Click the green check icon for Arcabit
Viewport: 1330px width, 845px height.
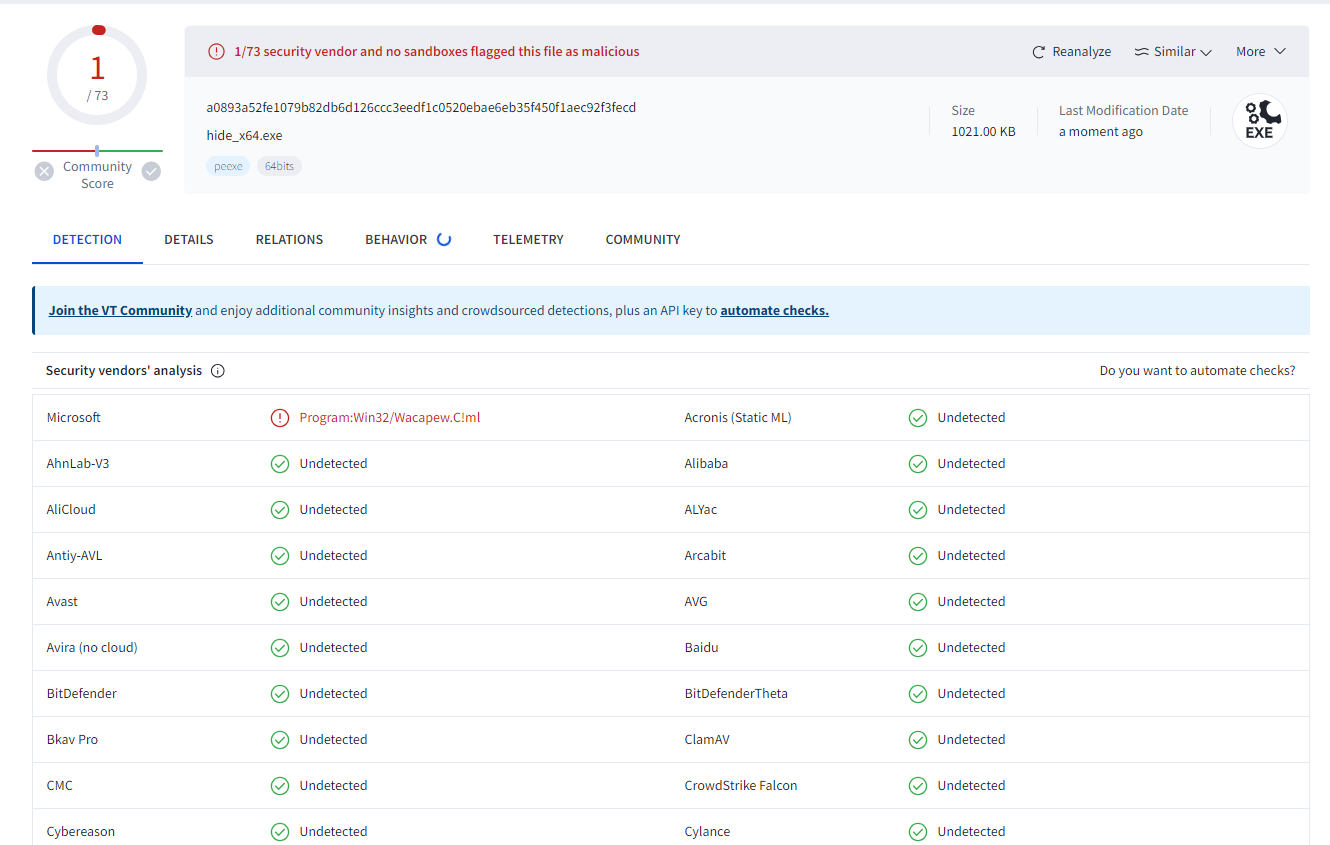pyautogui.click(x=918, y=556)
